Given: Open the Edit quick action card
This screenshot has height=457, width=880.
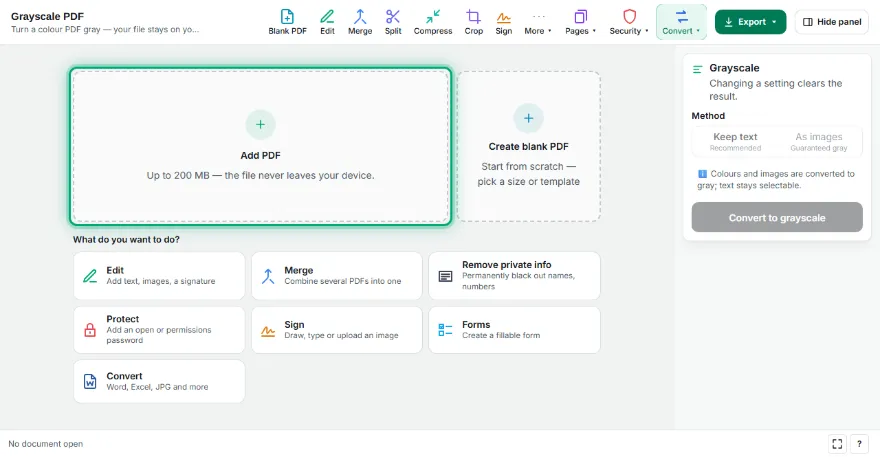Looking at the screenshot, I should (159, 276).
